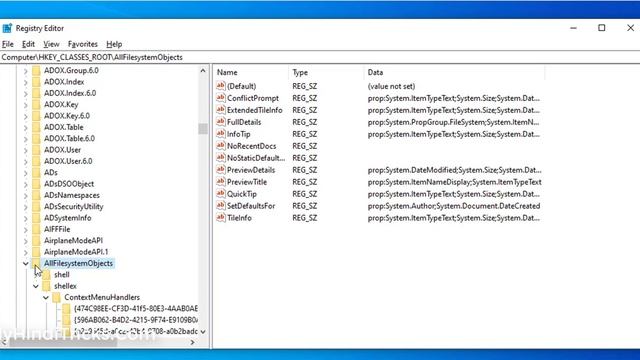Click the REG_SZ type of TileInfo row
640x360 pixels.
coord(304,218)
